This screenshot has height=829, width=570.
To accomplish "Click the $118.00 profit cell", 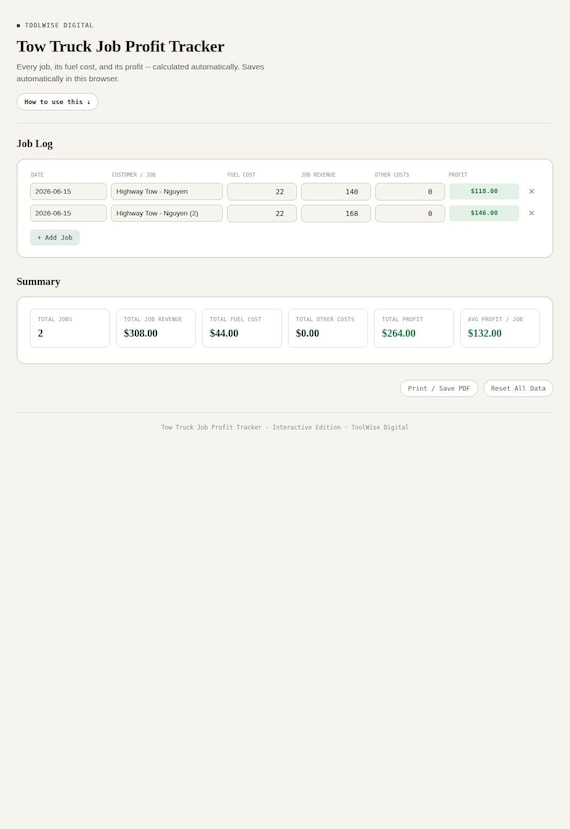I will [484, 191].
